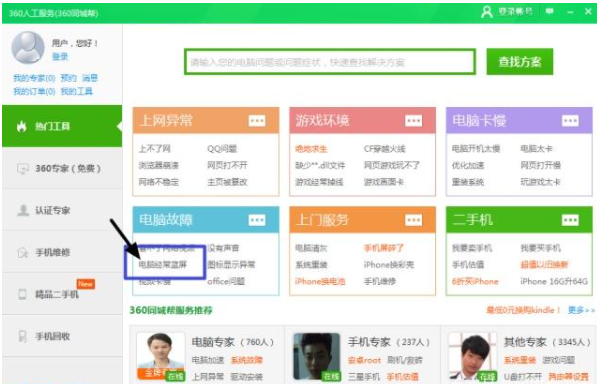This screenshot has height=384, width=597.
Task: Click the 游戏经常掉线 link
Action: [x=319, y=182]
